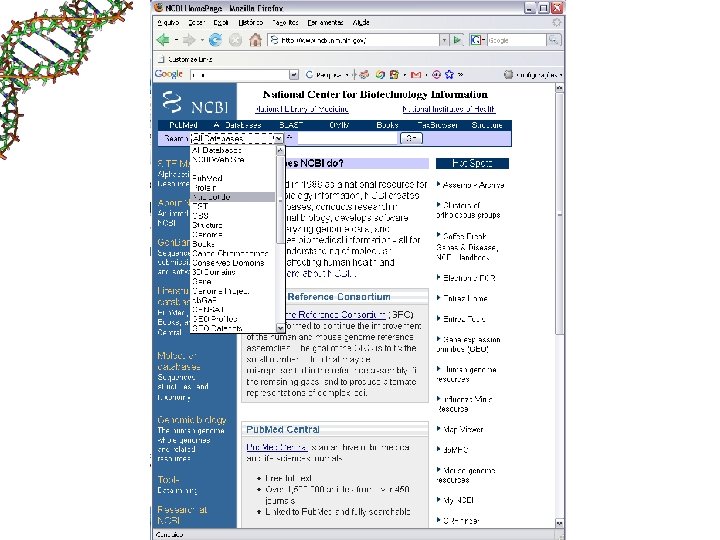Click the Go button next to the search field
720x540 pixels.
(411, 138)
